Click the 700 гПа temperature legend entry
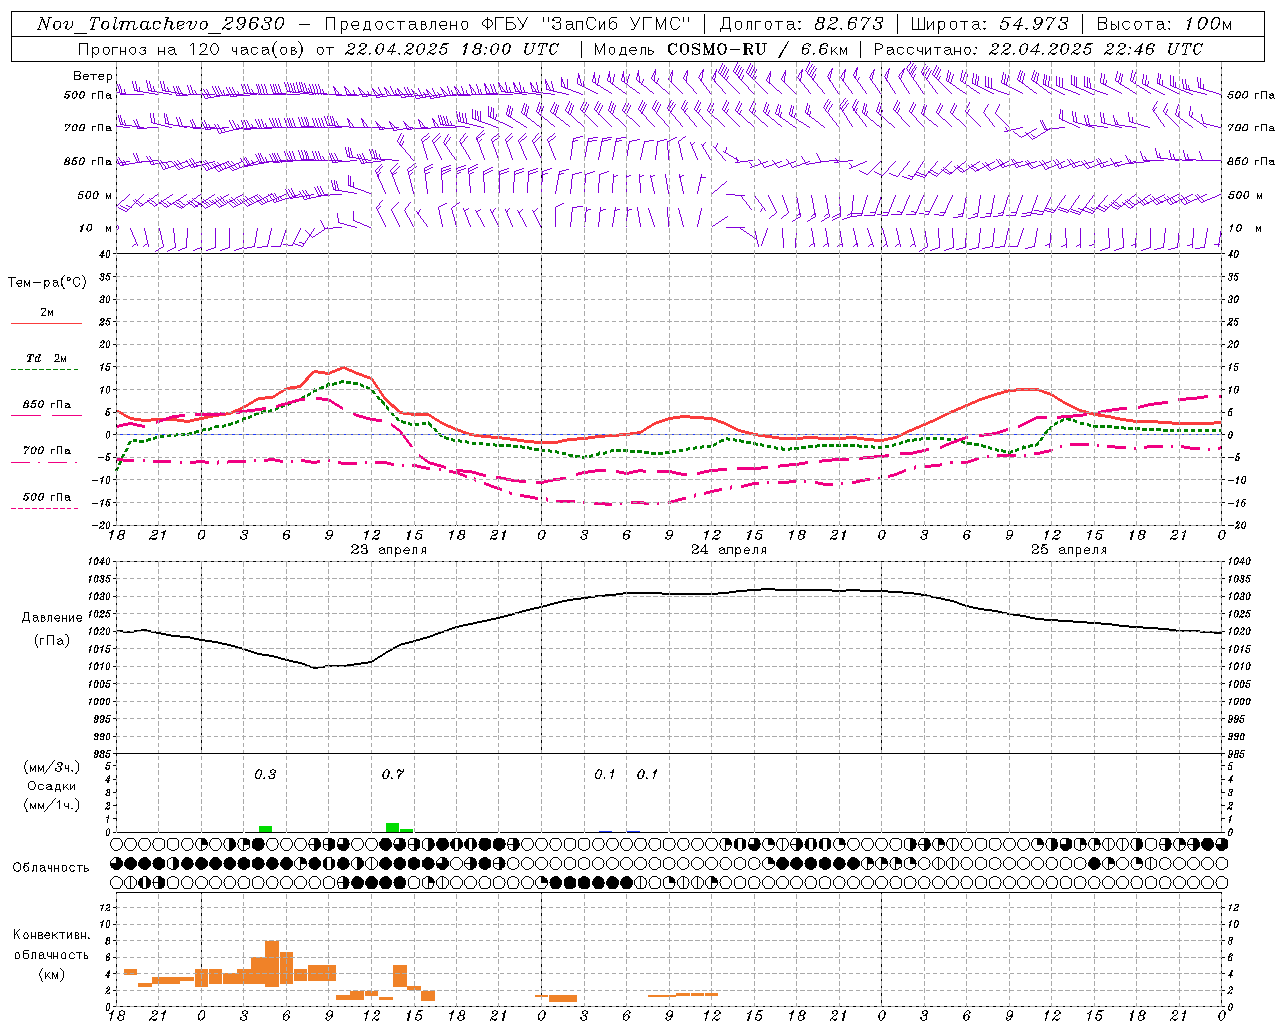 46,451
